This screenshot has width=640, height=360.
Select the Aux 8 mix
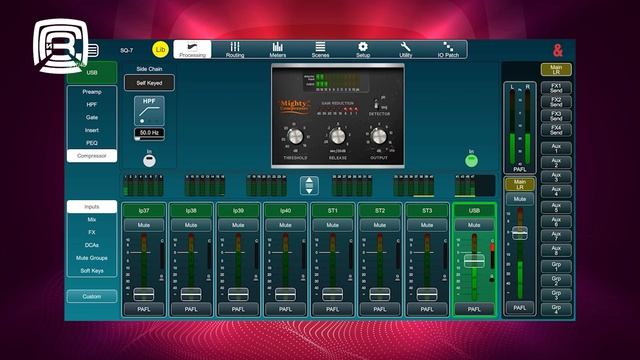point(556,250)
